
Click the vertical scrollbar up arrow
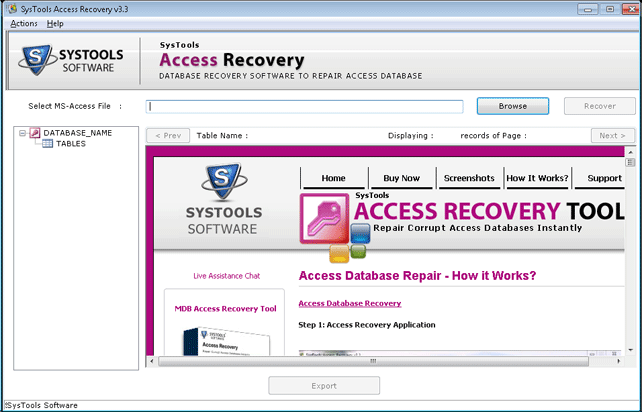coord(630,152)
